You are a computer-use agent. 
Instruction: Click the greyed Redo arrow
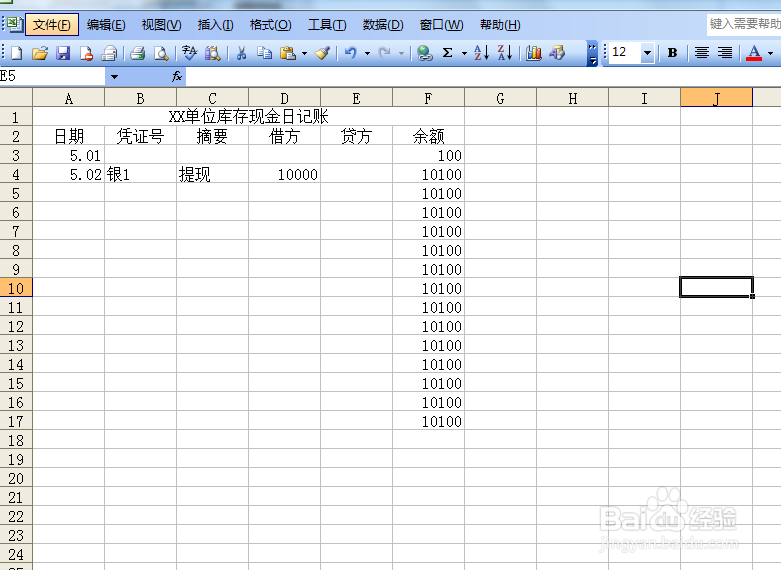(385, 53)
